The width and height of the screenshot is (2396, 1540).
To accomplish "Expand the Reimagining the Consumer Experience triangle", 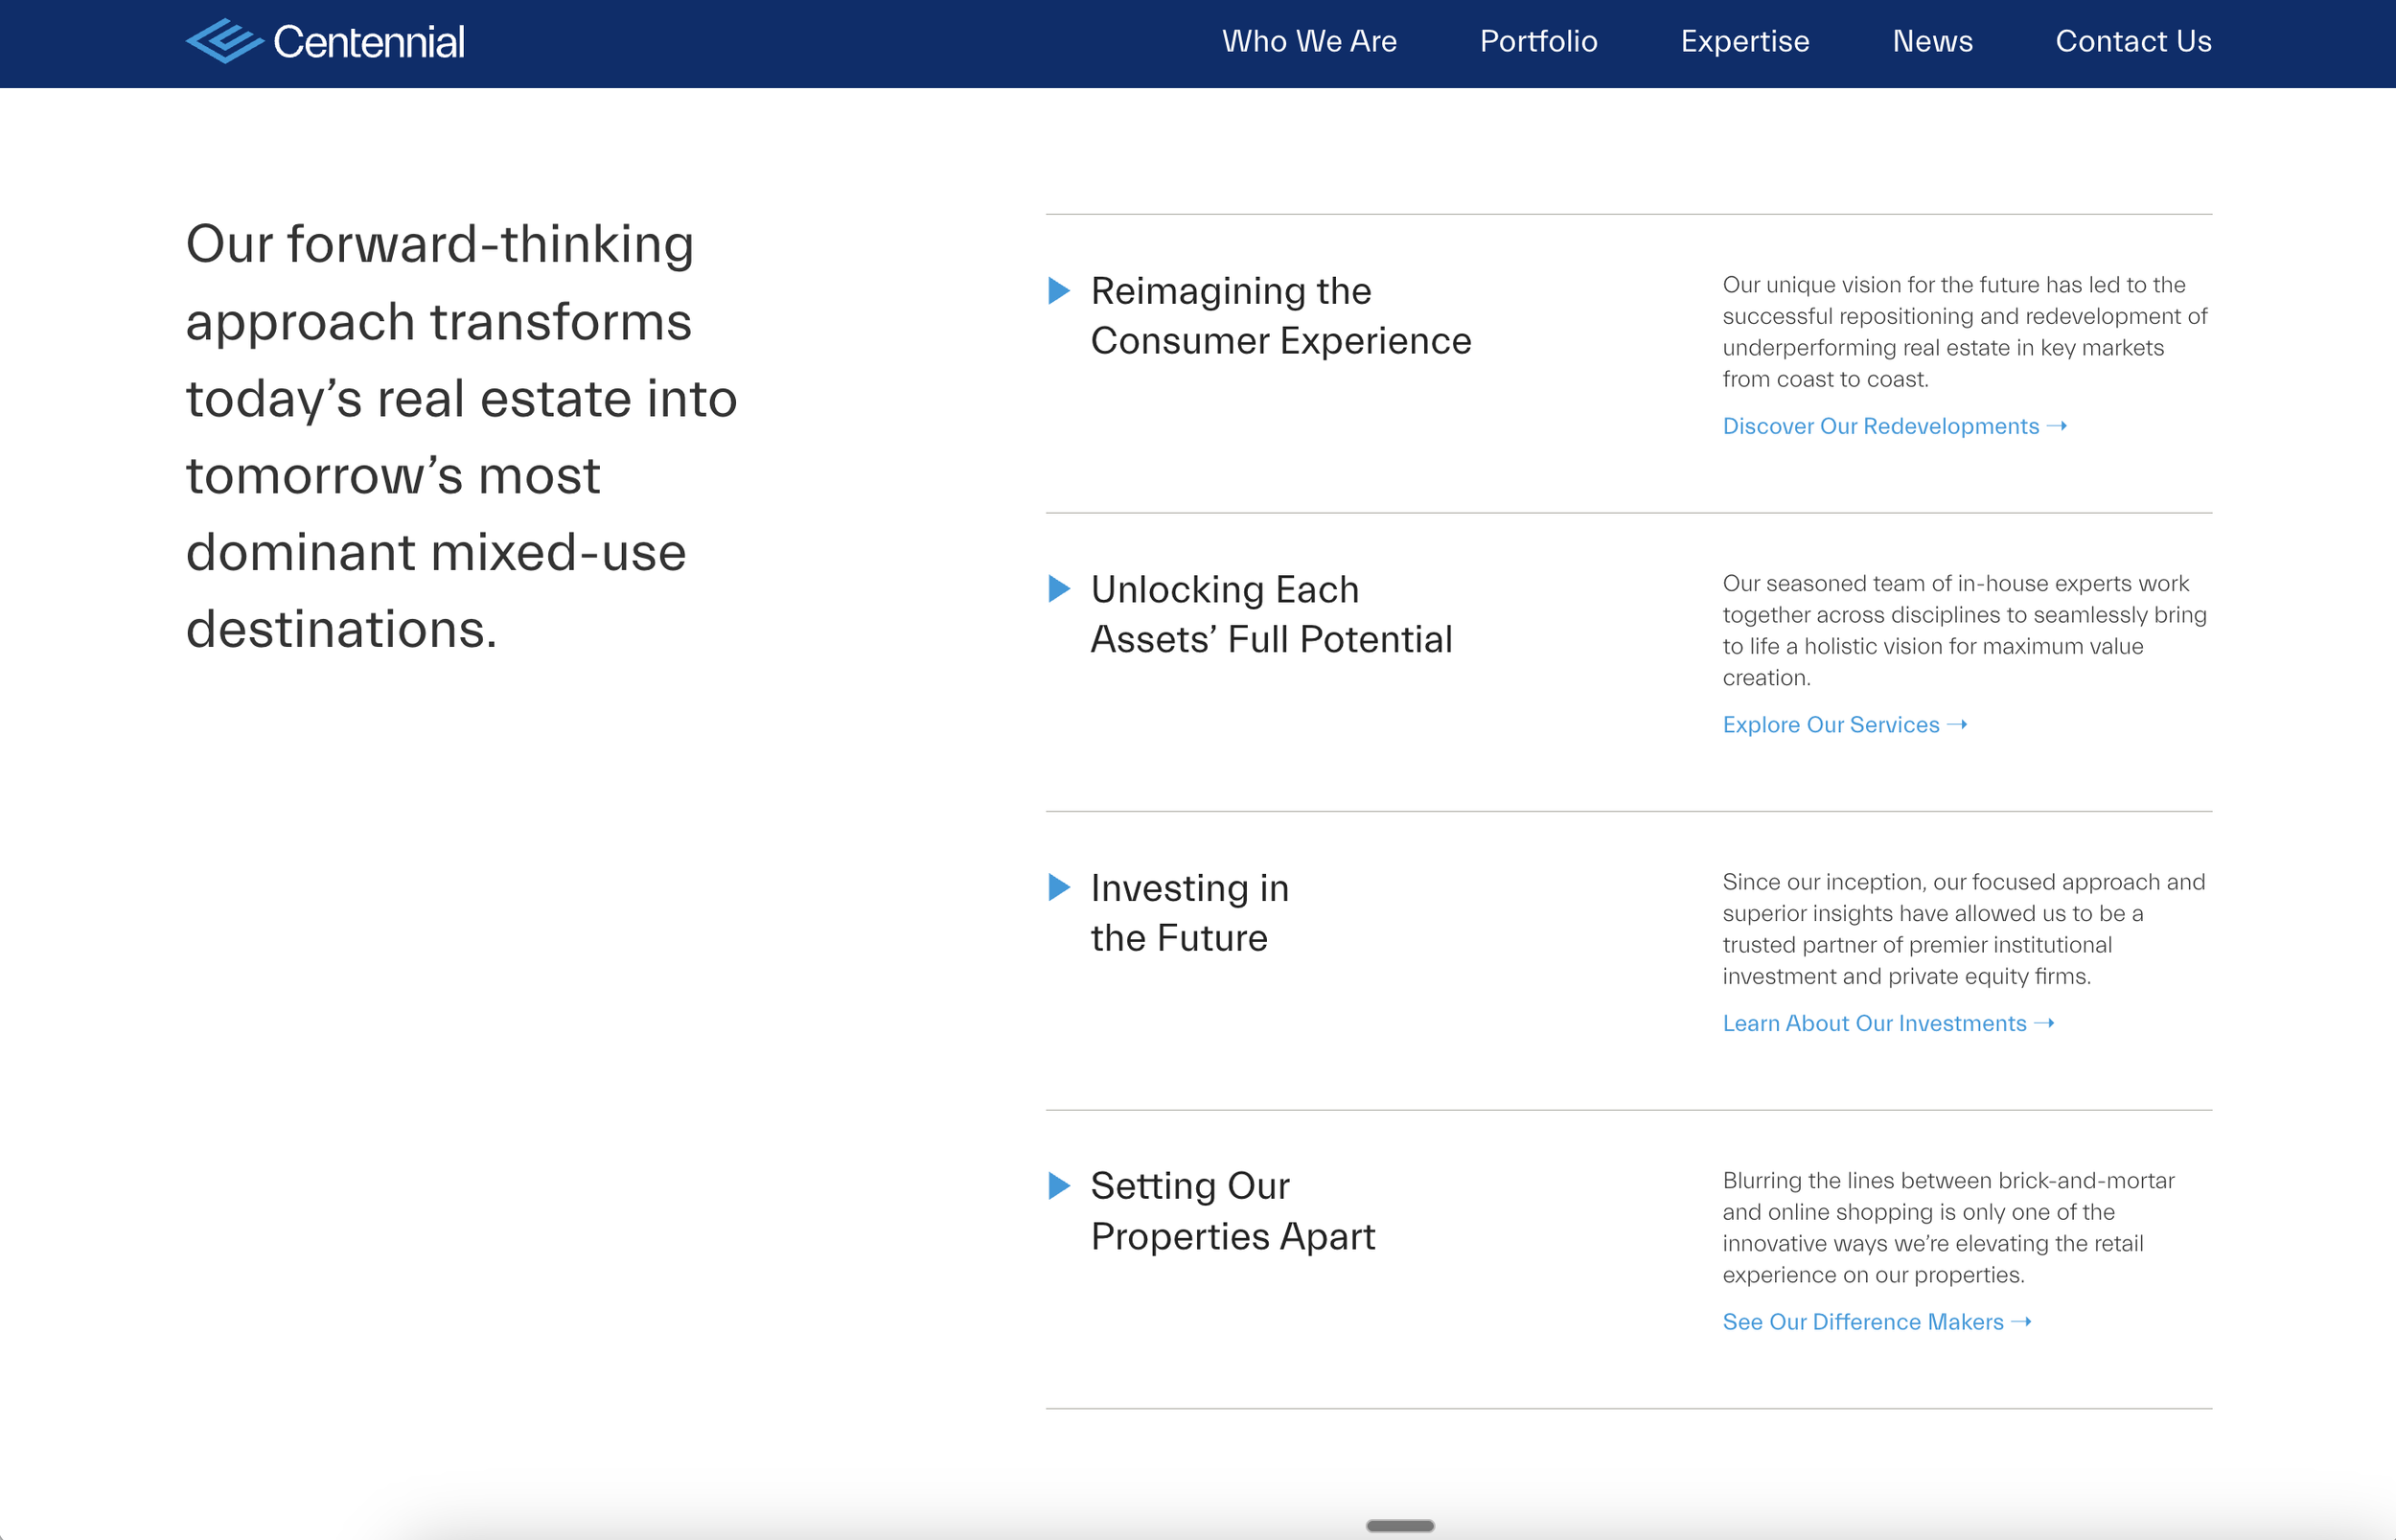I will tap(1059, 291).
